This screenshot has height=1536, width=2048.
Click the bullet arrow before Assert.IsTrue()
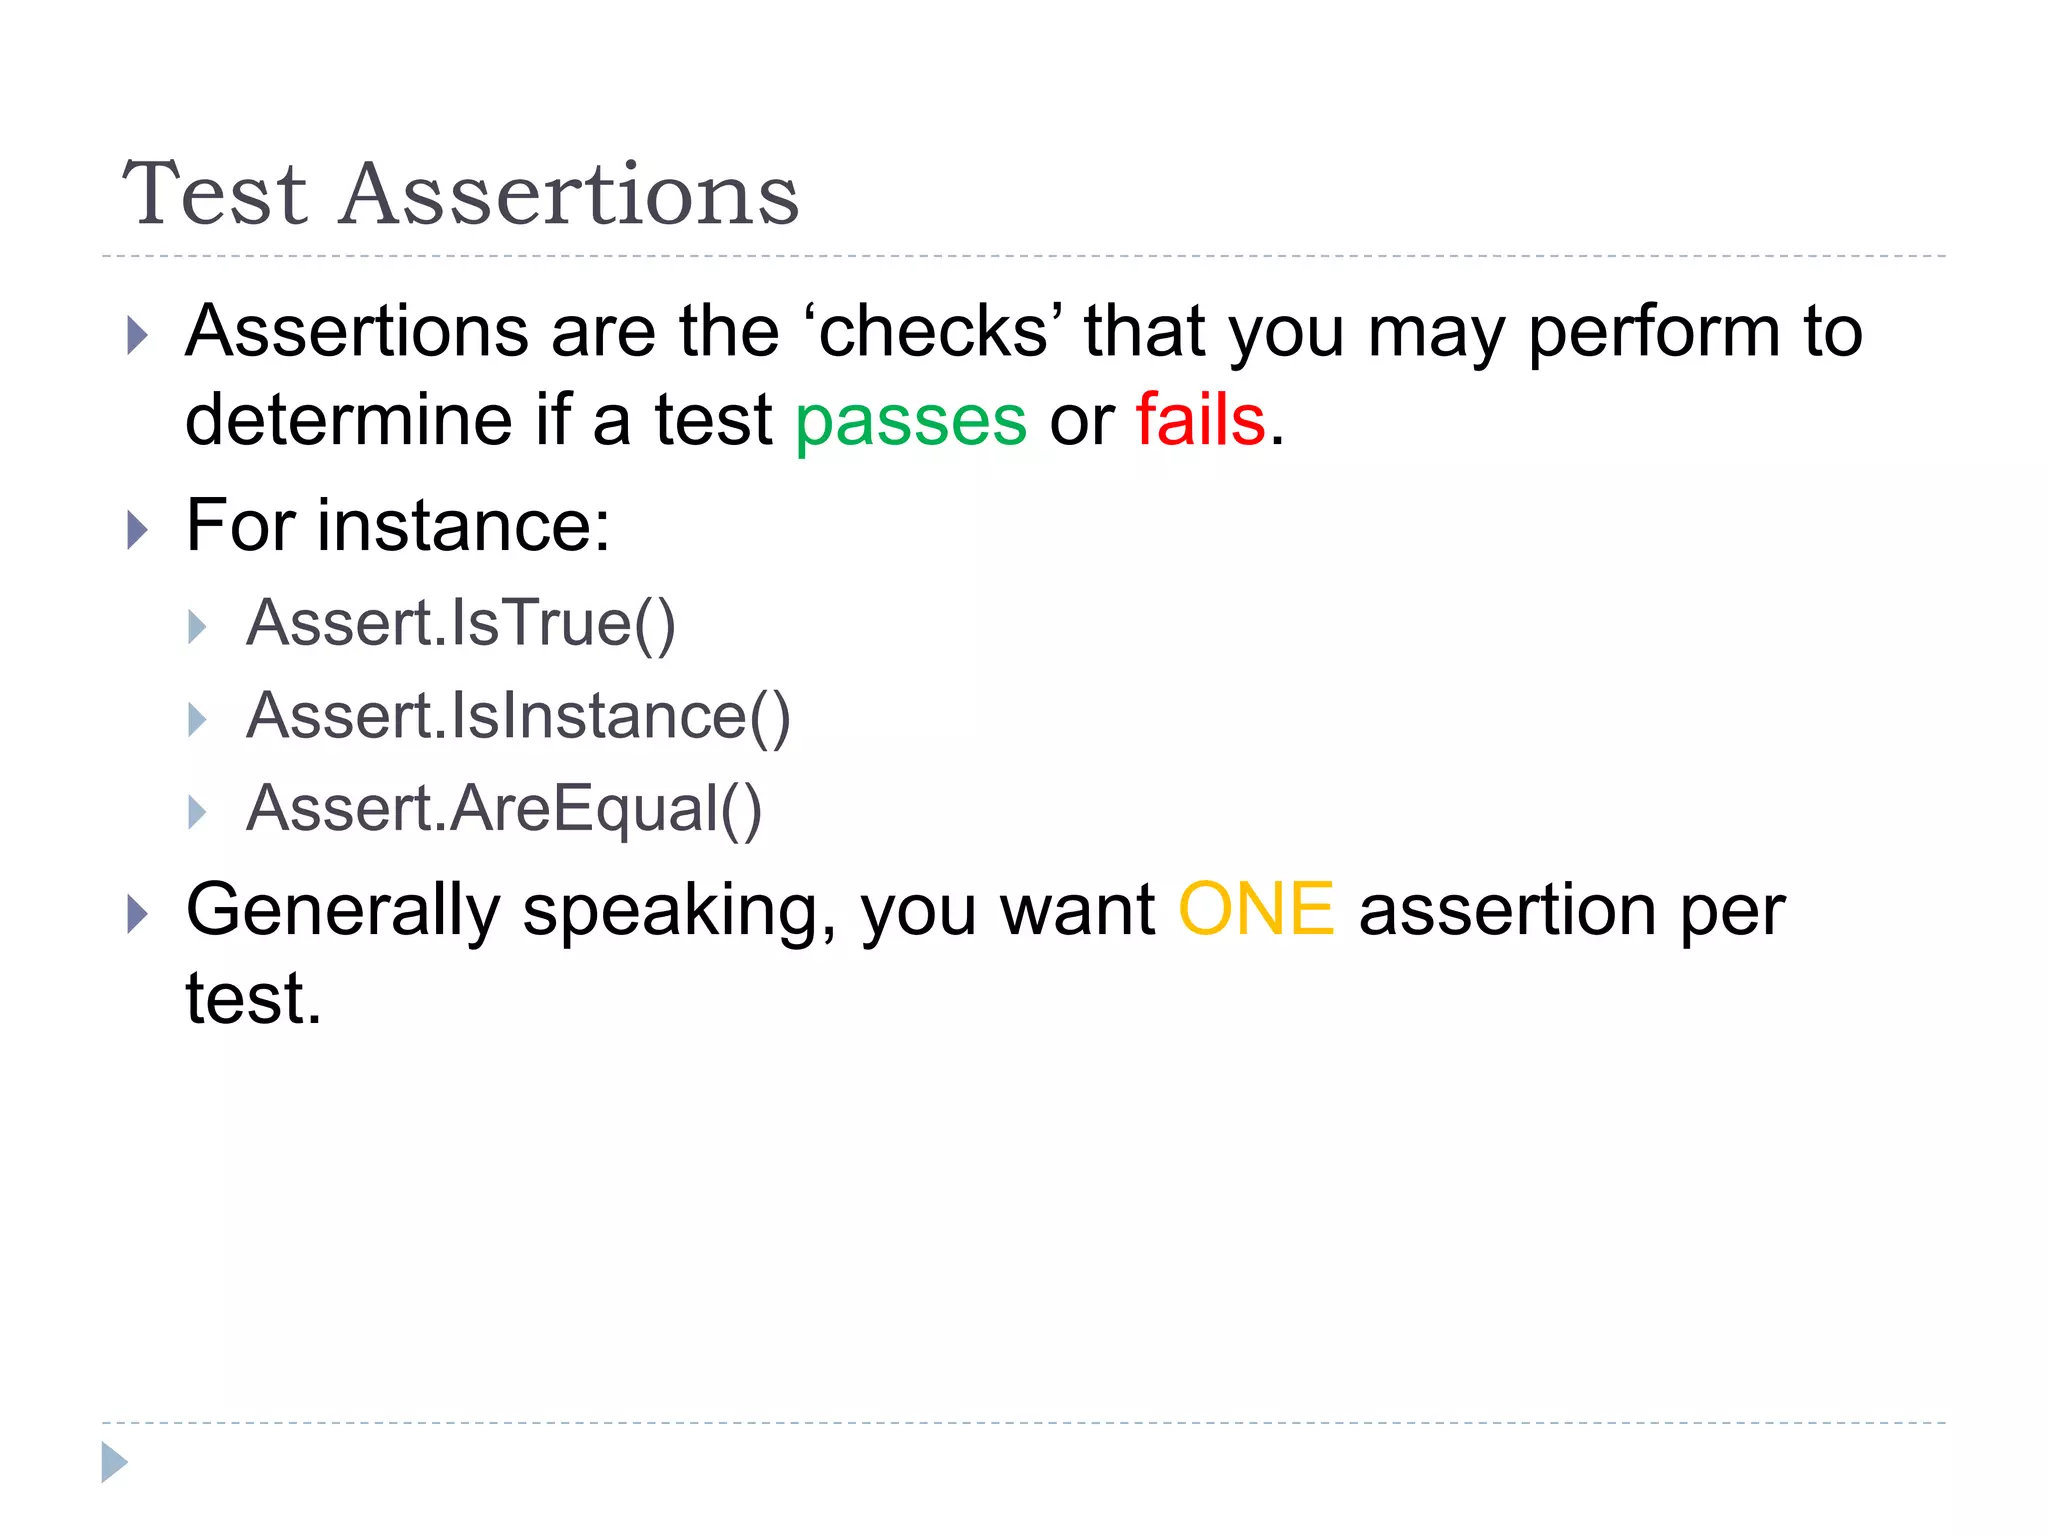[197, 628]
